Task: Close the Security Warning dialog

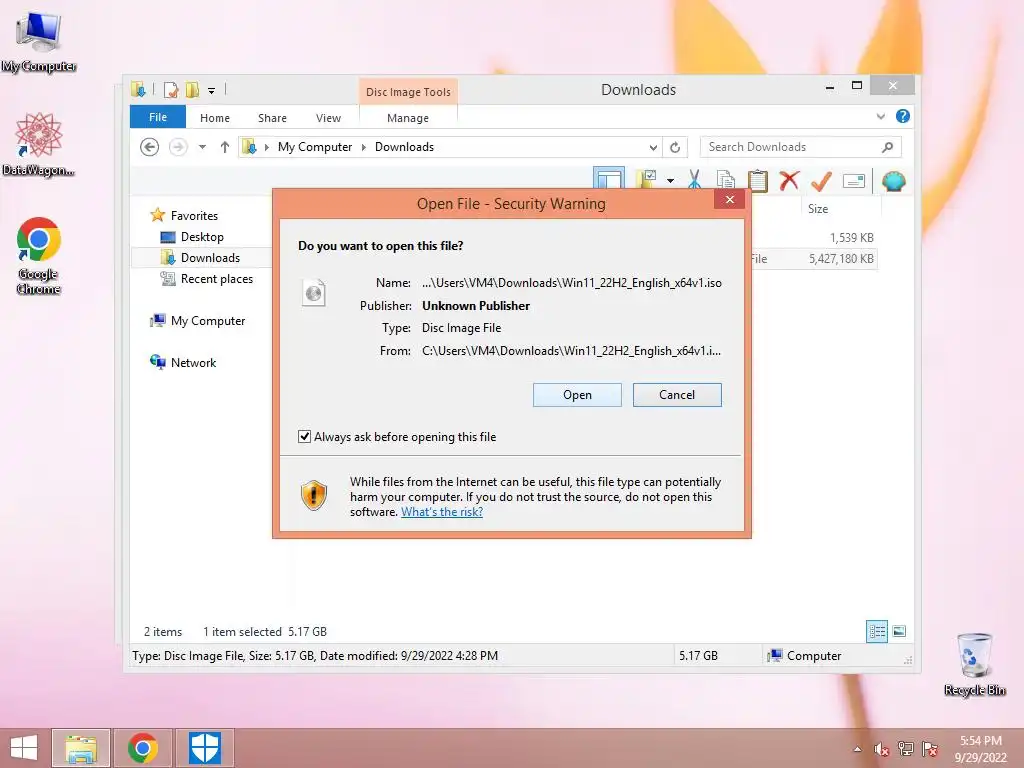Action: click(x=729, y=200)
